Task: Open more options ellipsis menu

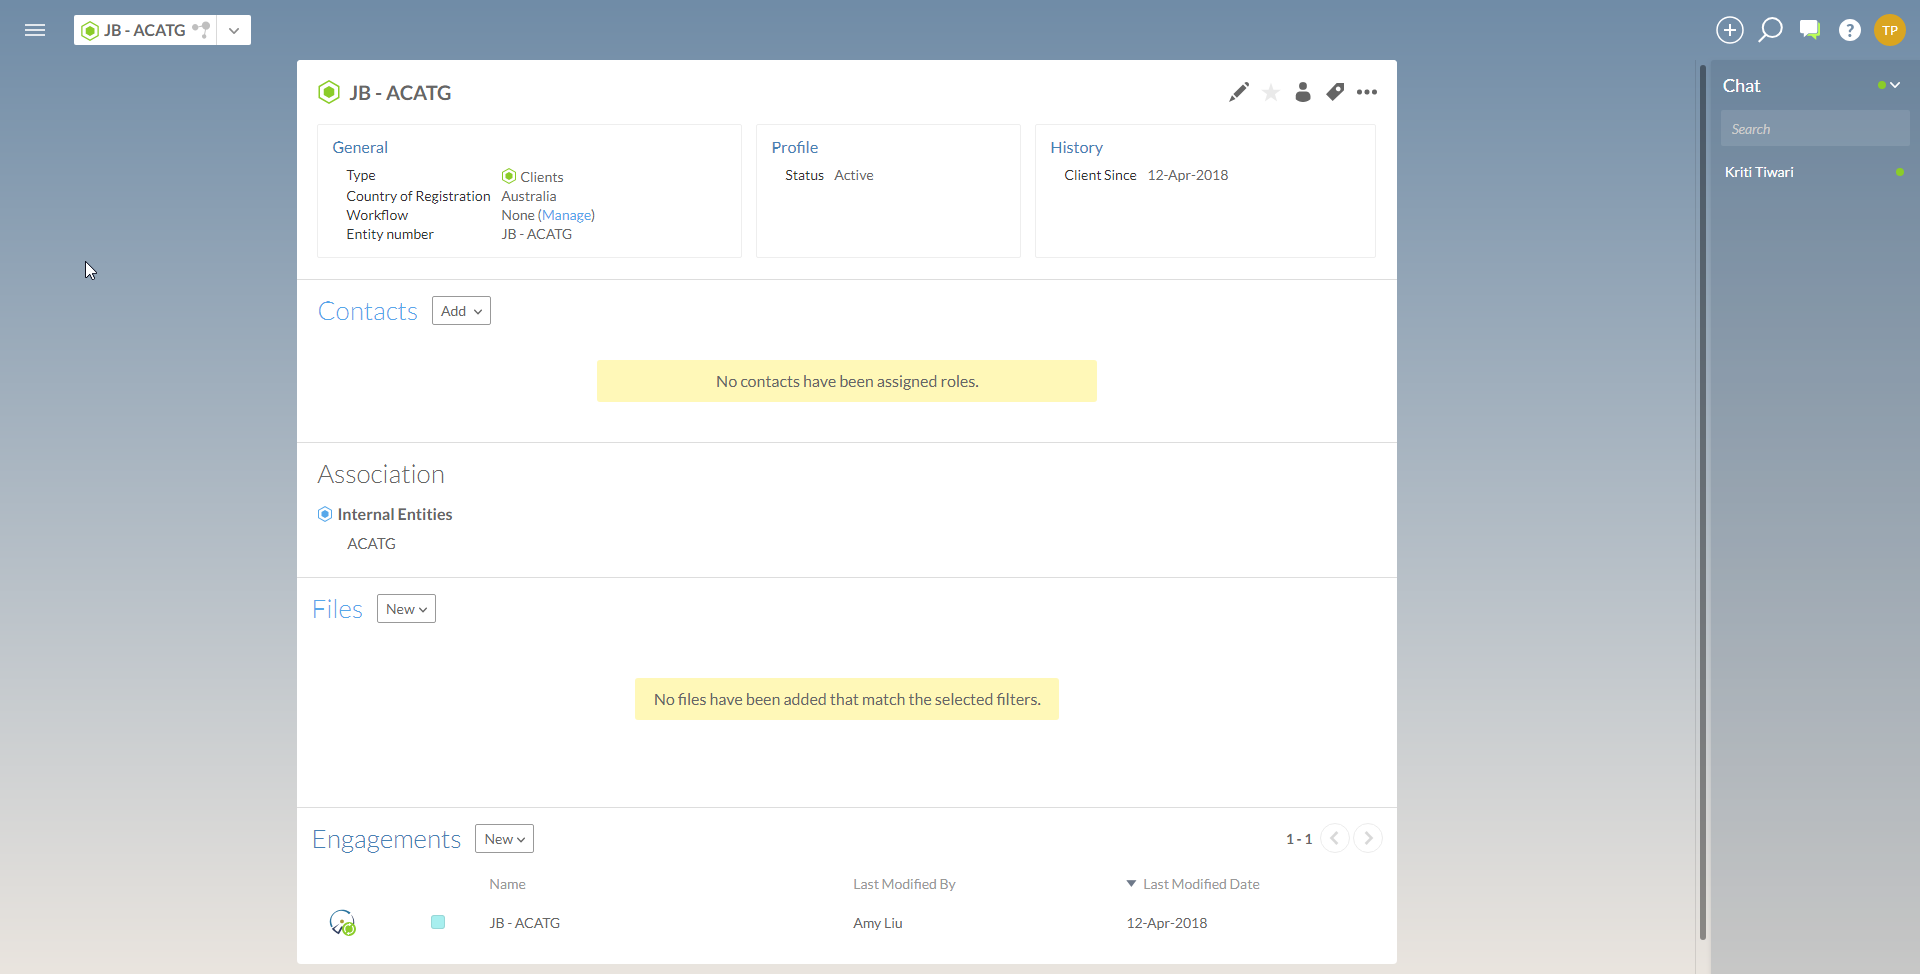Action: (x=1367, y=92)
